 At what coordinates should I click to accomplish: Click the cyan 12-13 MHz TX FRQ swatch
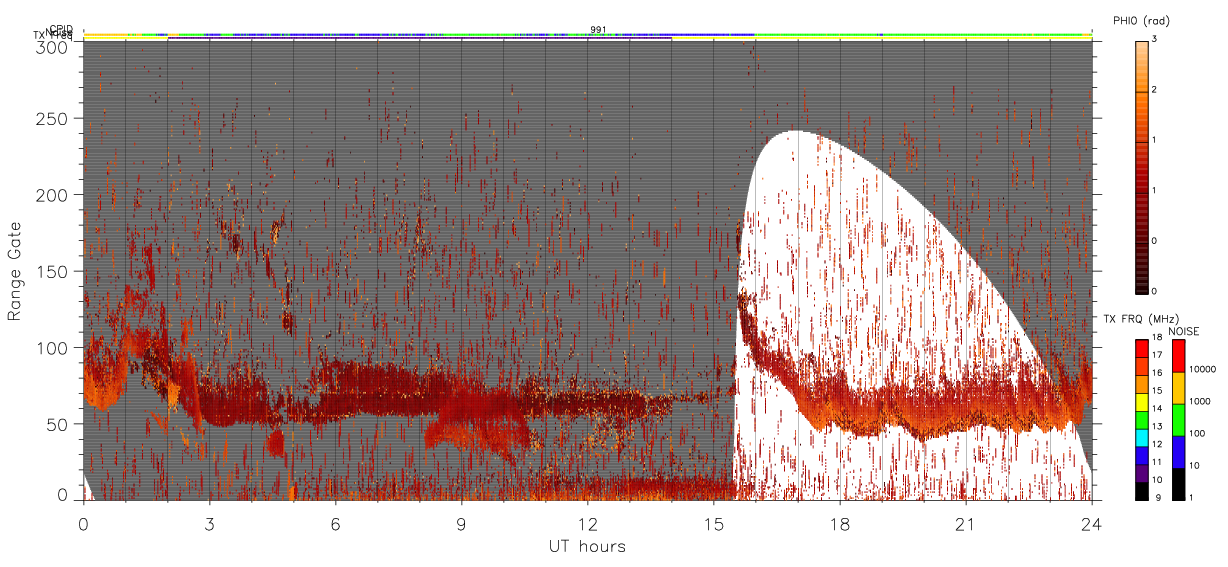tap(1142, 438)
